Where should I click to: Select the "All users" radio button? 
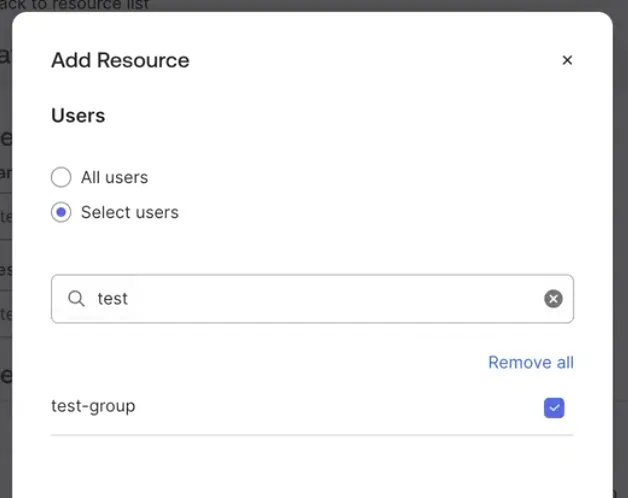coord(61,177)
